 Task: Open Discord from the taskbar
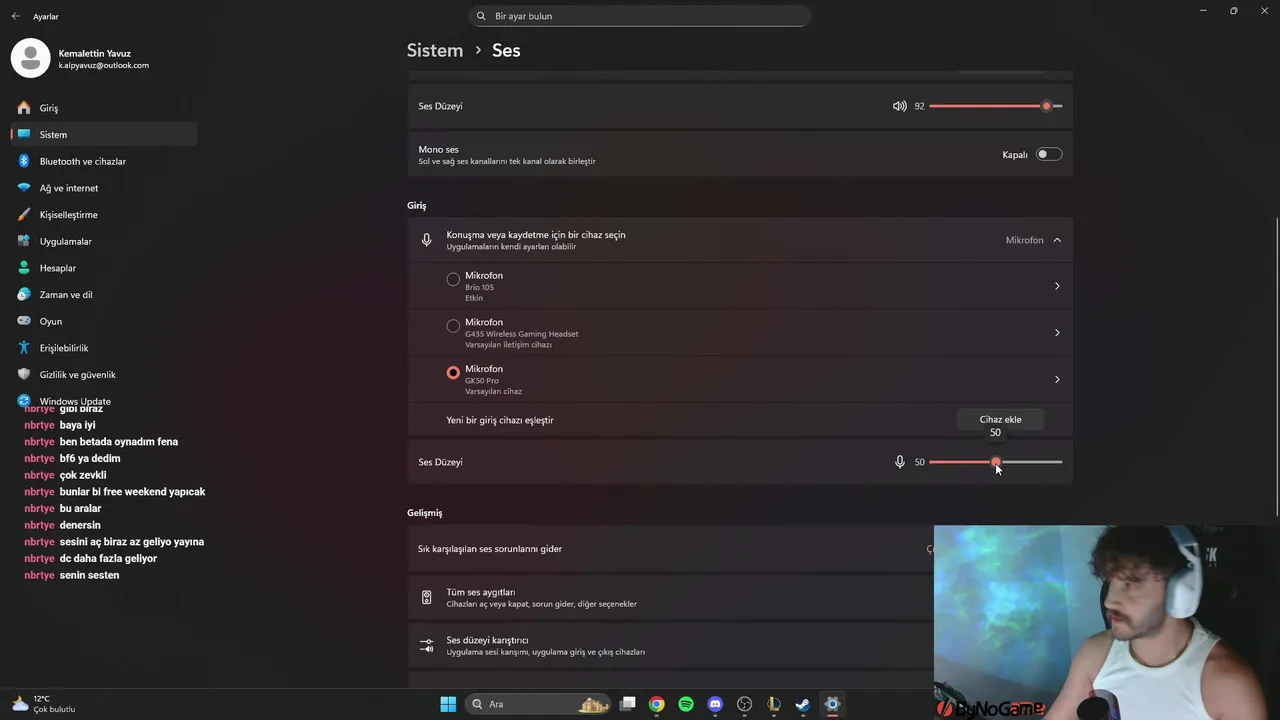point(715,704)
